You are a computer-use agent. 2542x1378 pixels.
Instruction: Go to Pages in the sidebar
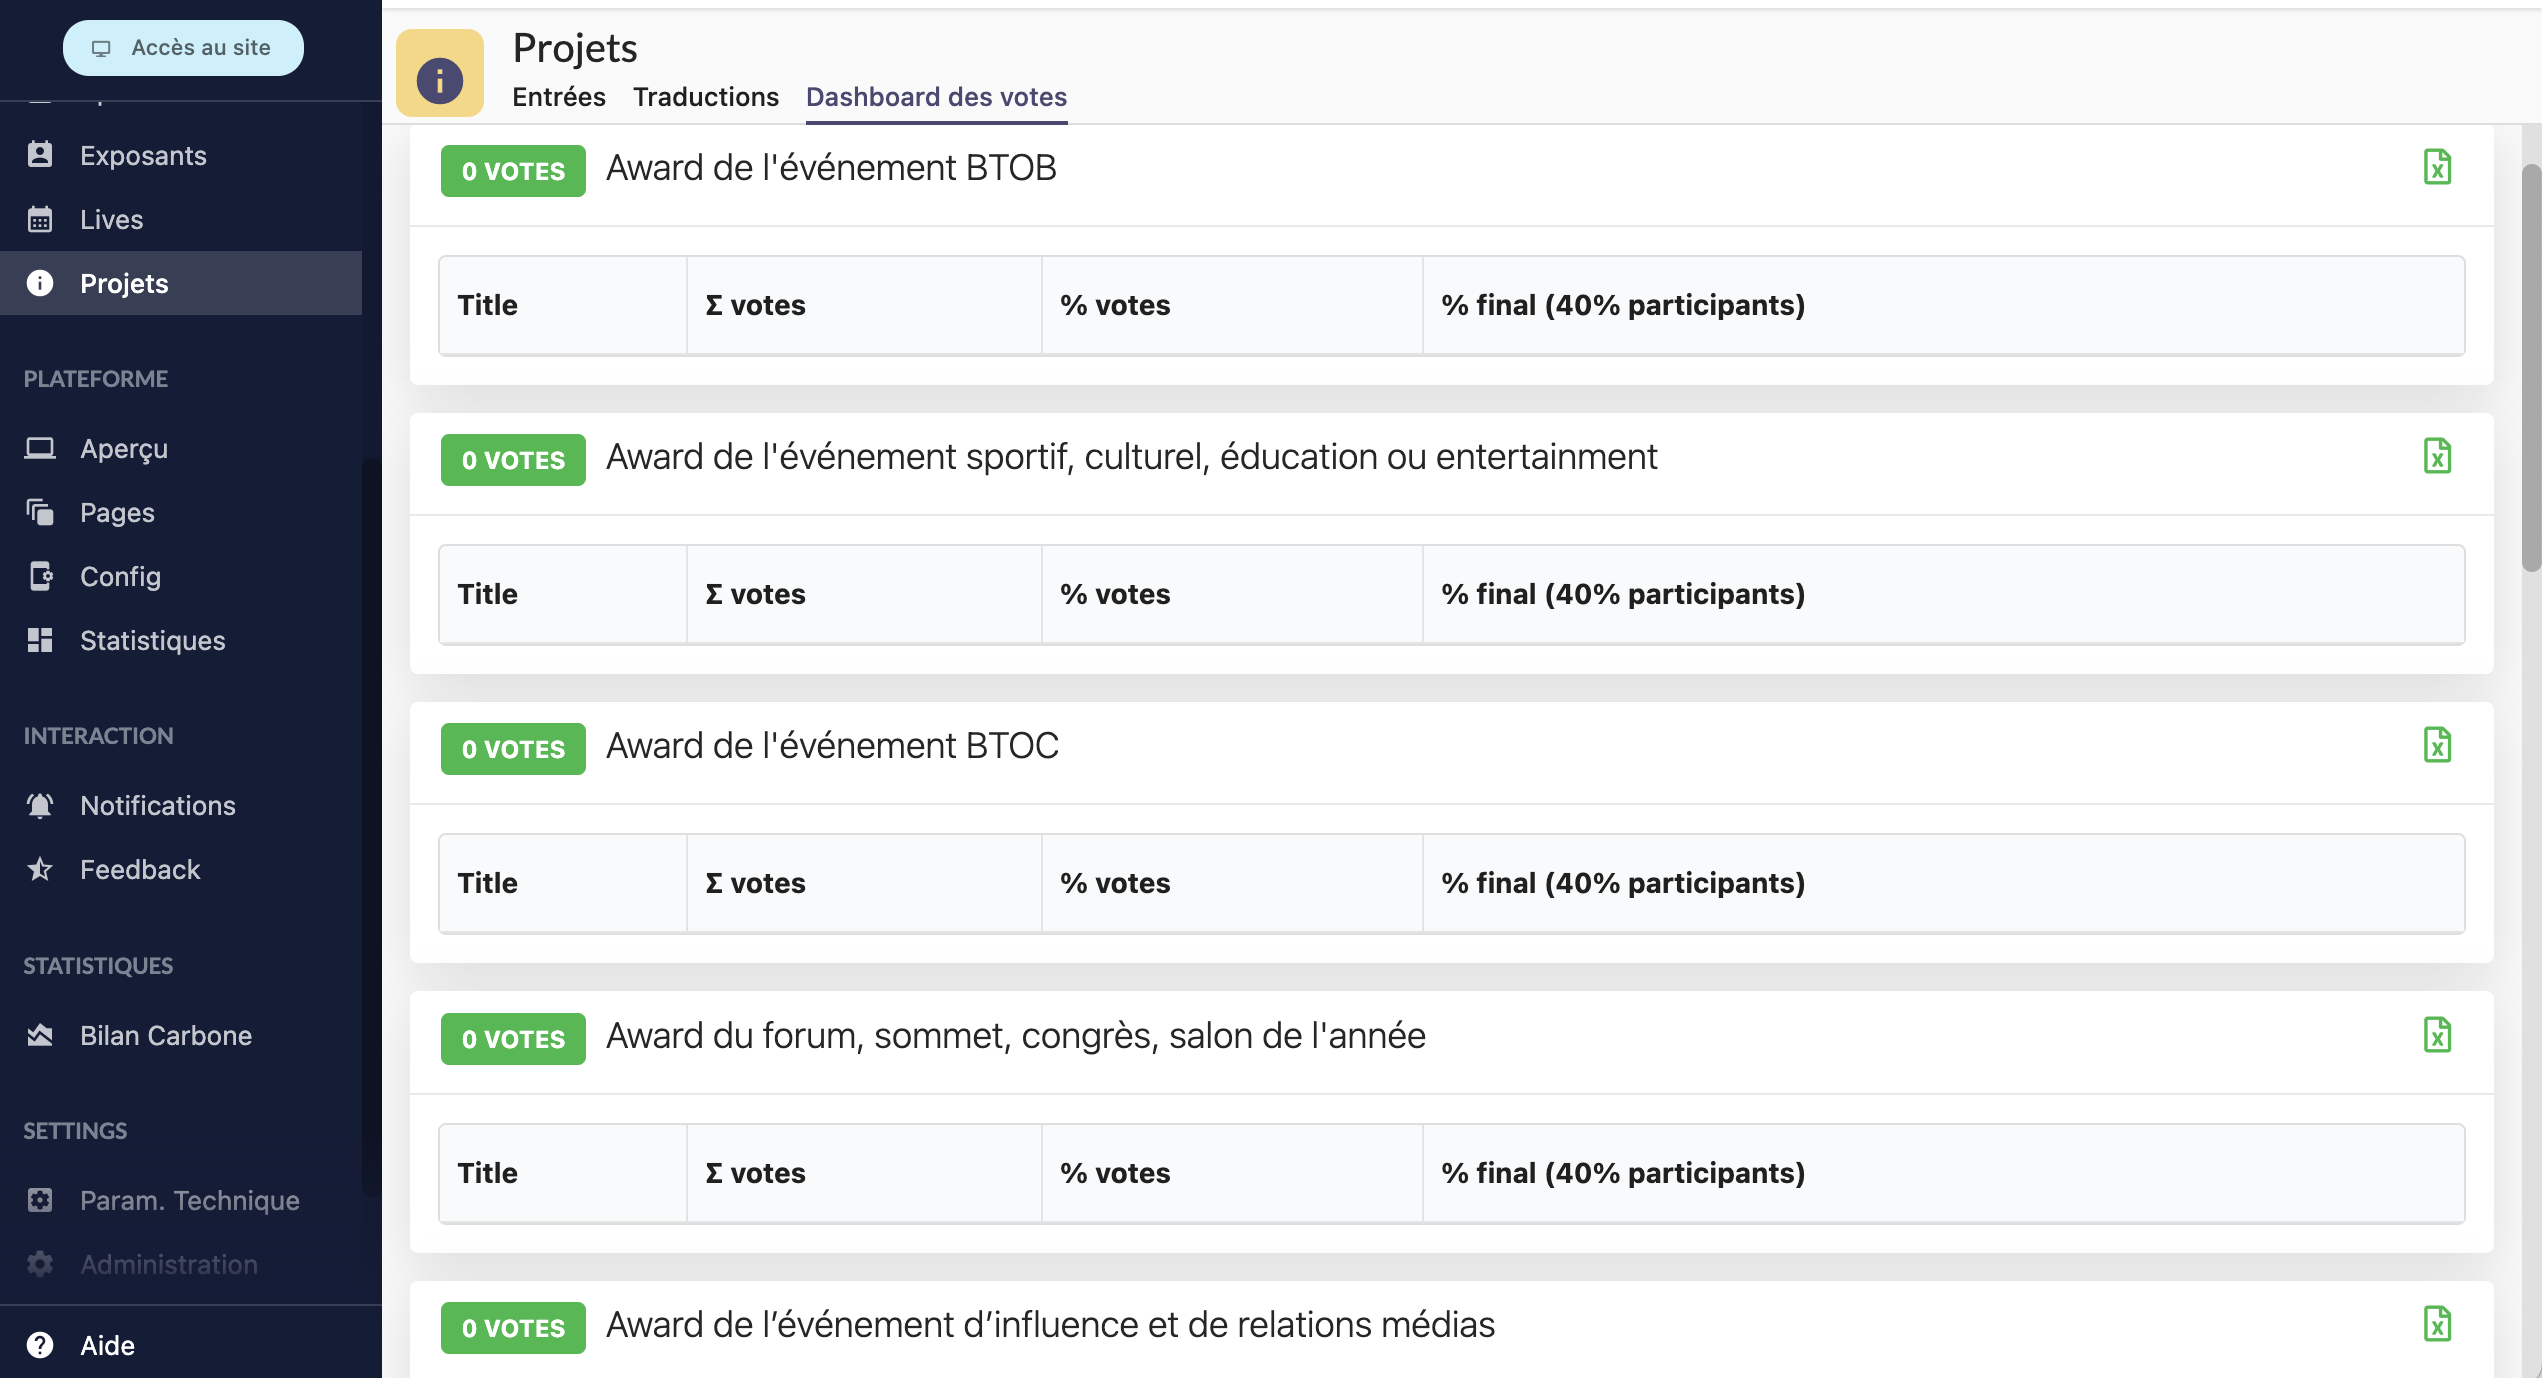[x=181, y=512]
